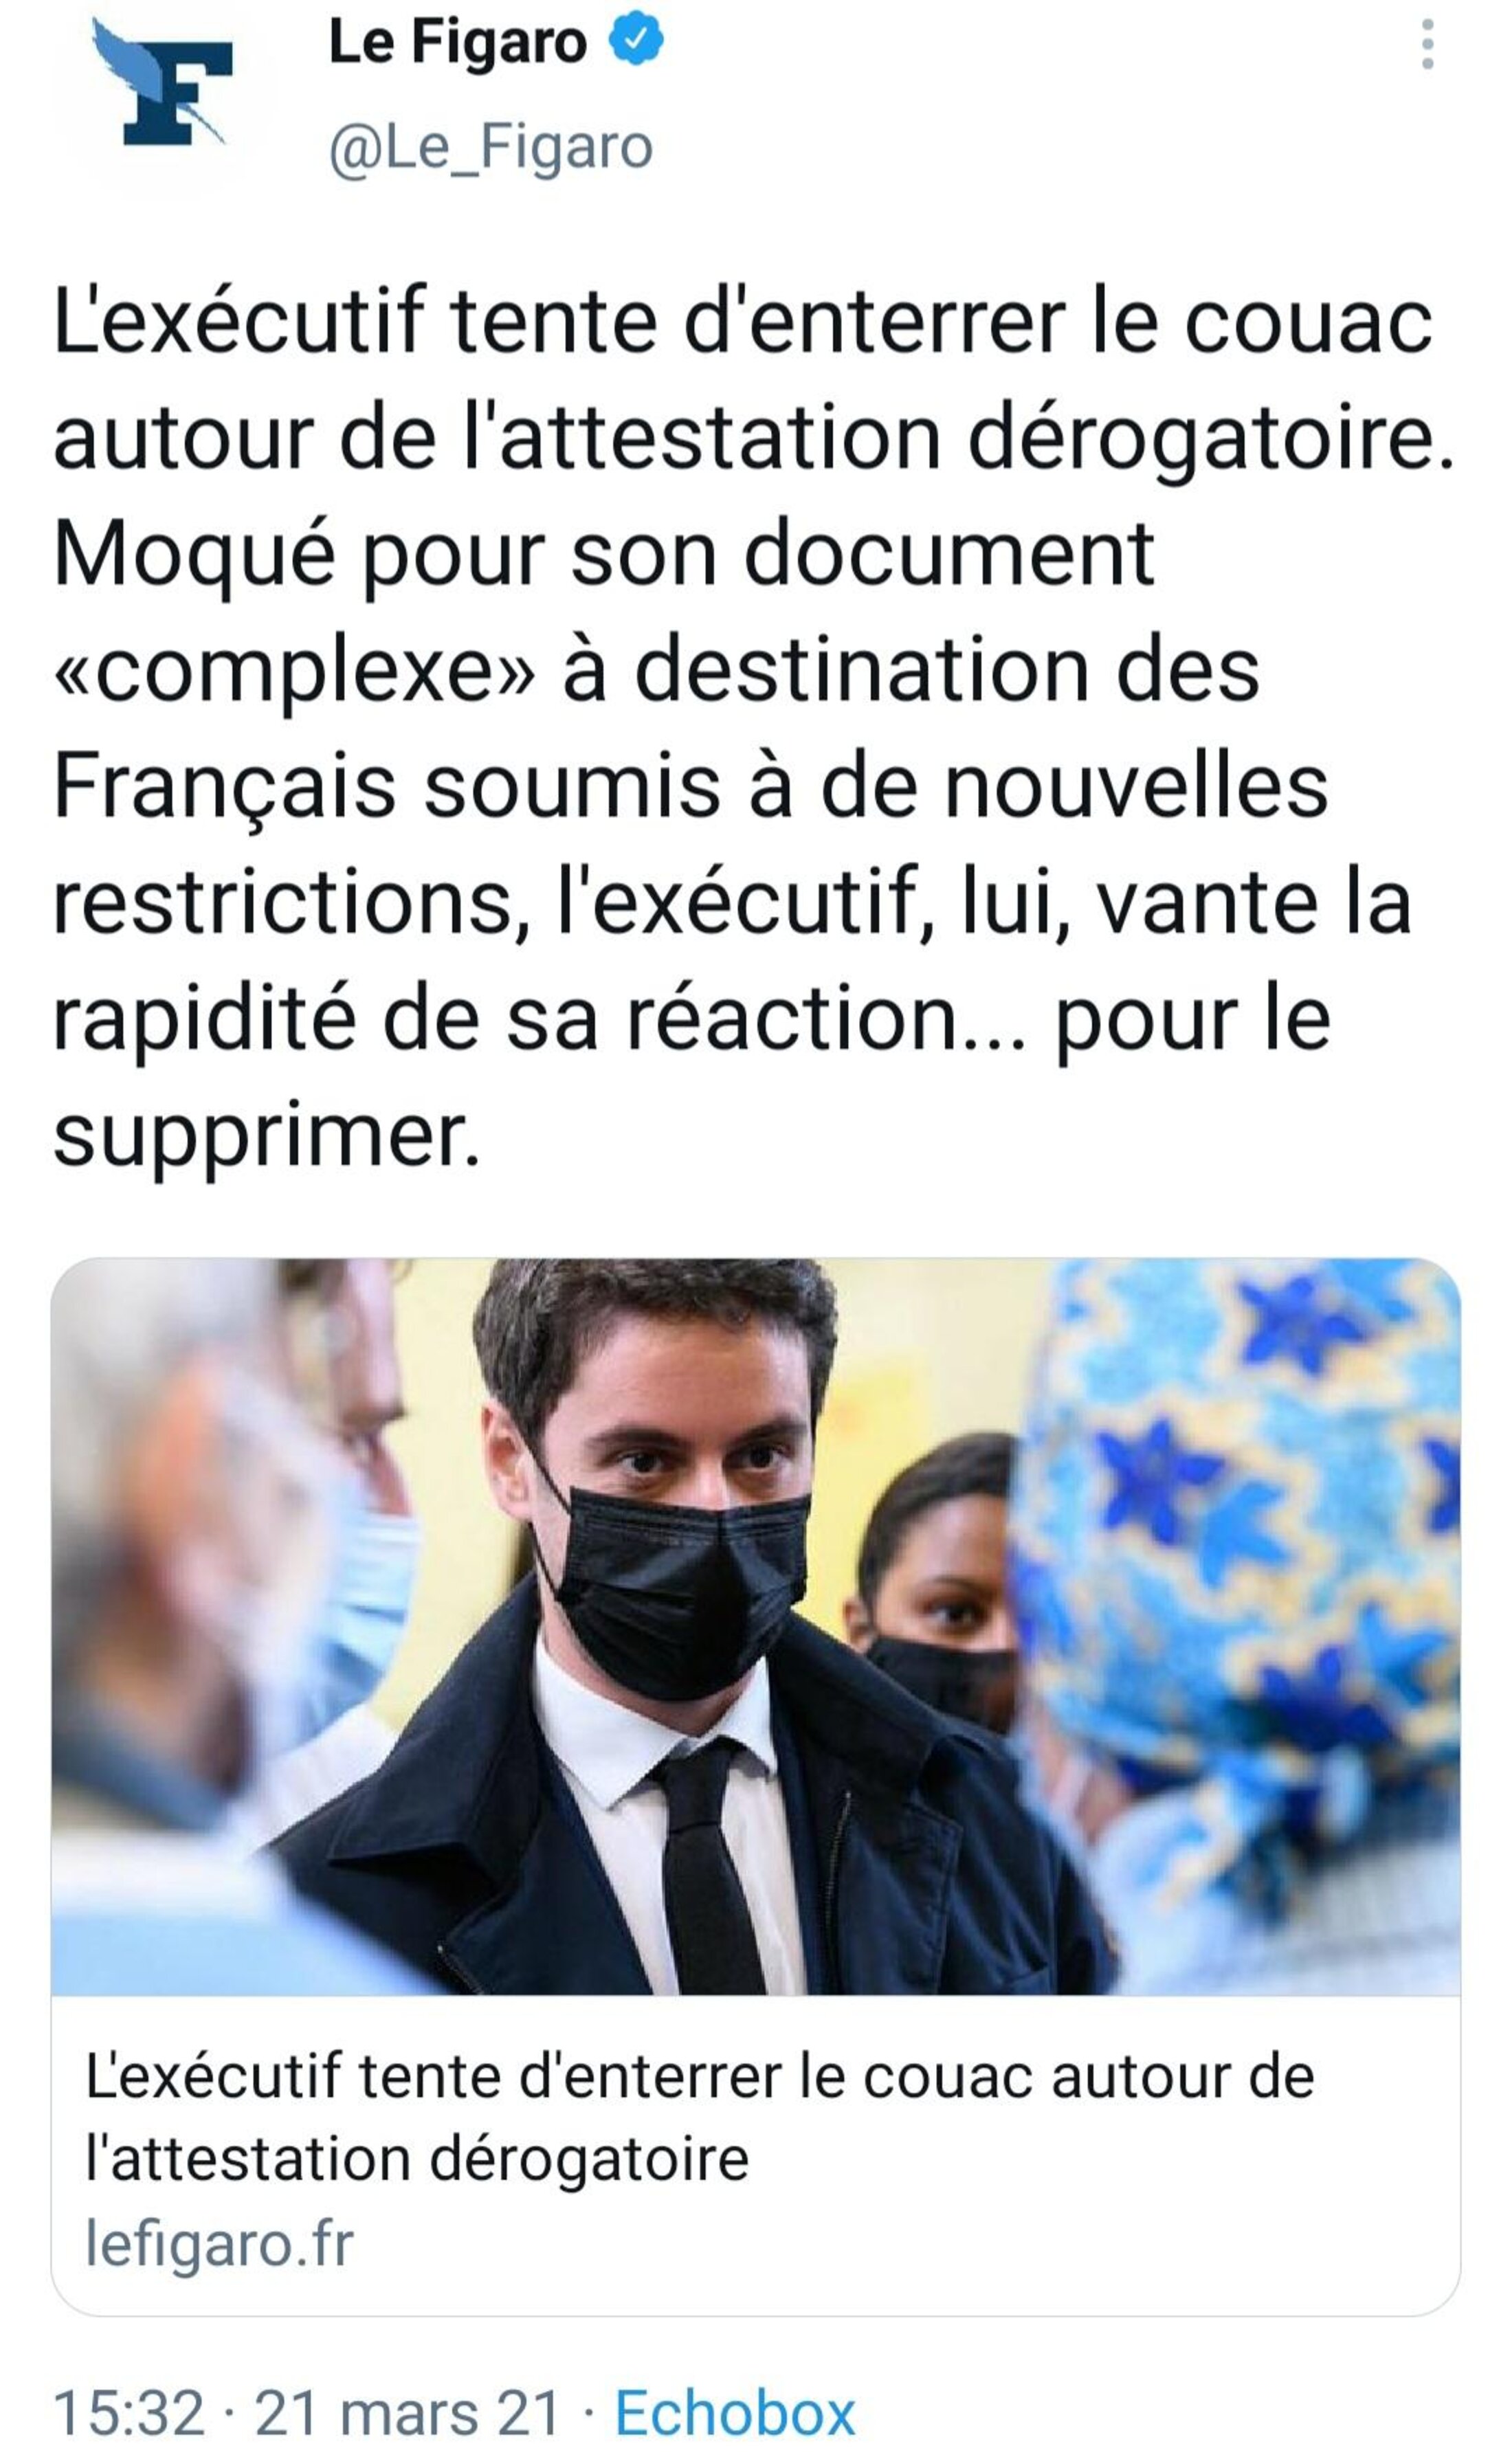This screenshot has height=2457, width=1512.
Task: Tap the blue verified badge icon
Action: [637, 42]
